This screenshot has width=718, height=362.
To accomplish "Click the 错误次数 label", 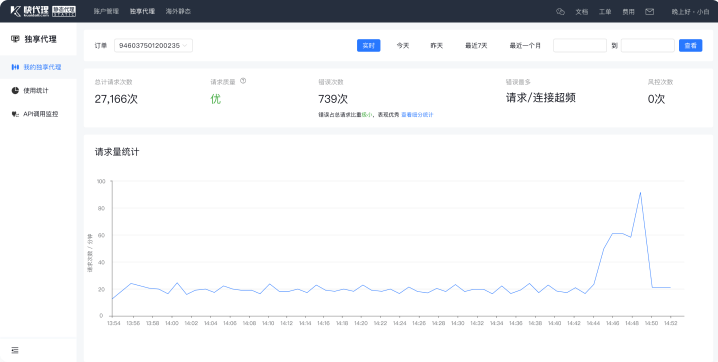I will (x=331, y=82).
